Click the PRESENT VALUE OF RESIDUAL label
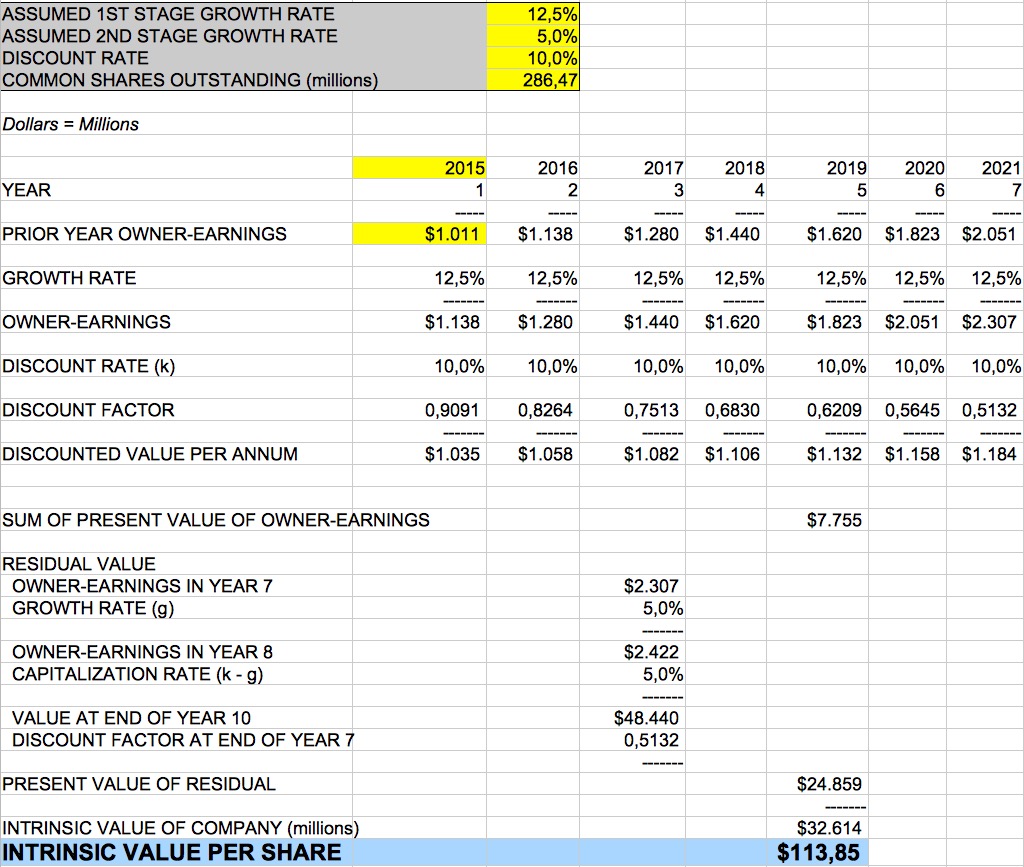Viewport: 1024px width, 867px height. (x=139, y=783)
